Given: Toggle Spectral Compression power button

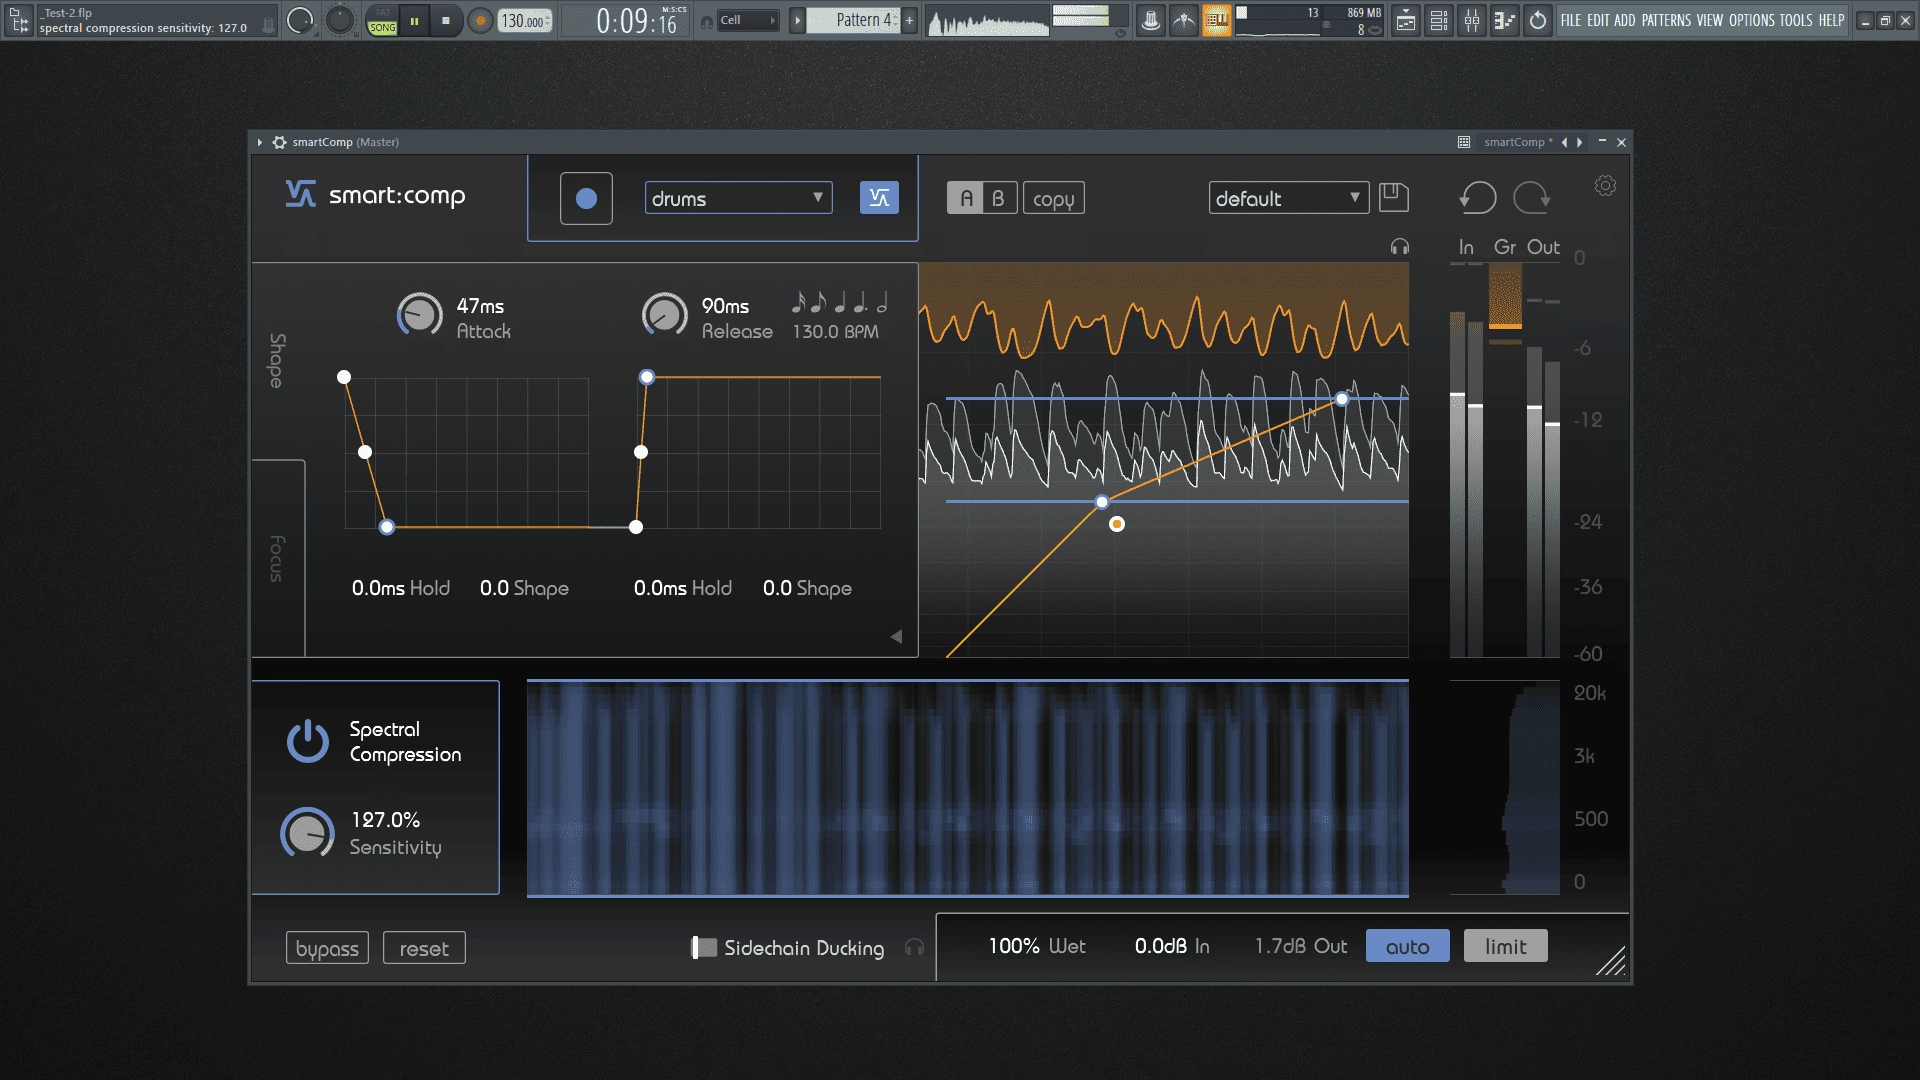Looking at the screenshot, I should [x=307, y=741].
